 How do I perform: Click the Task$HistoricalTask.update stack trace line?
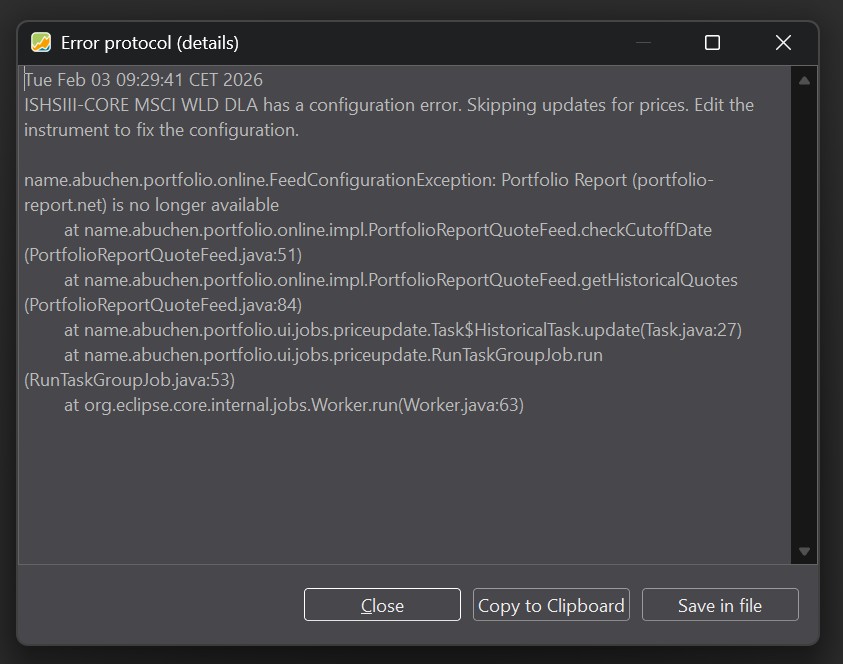[402, 330]
